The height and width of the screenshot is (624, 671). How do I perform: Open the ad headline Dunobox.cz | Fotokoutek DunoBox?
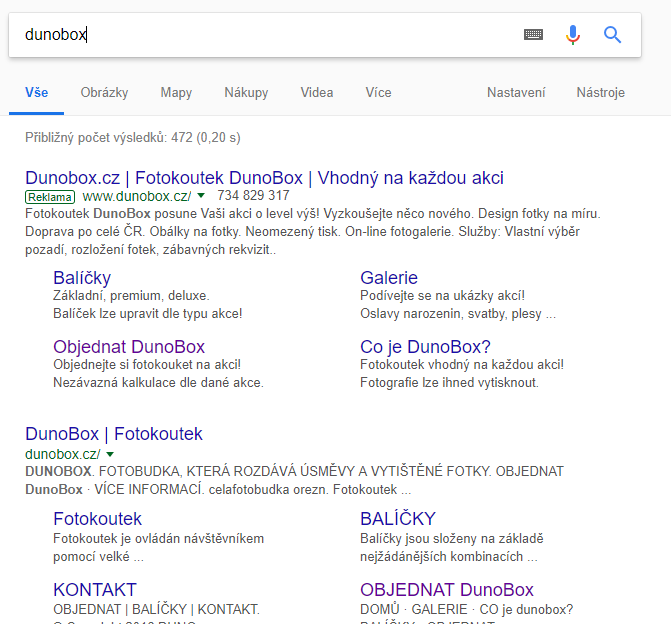pos(264,178)
